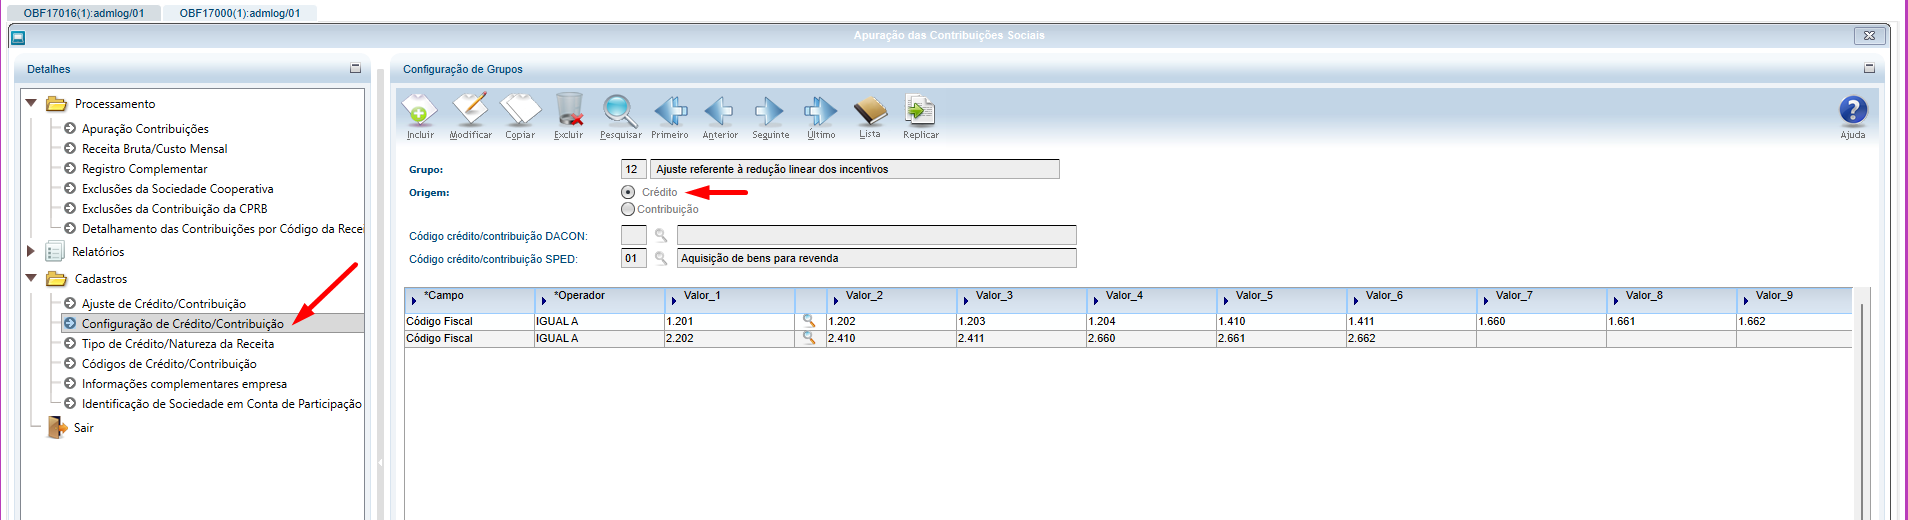
Task: Click second row Código Fiscal cell
Action: (x=469, y=338)
